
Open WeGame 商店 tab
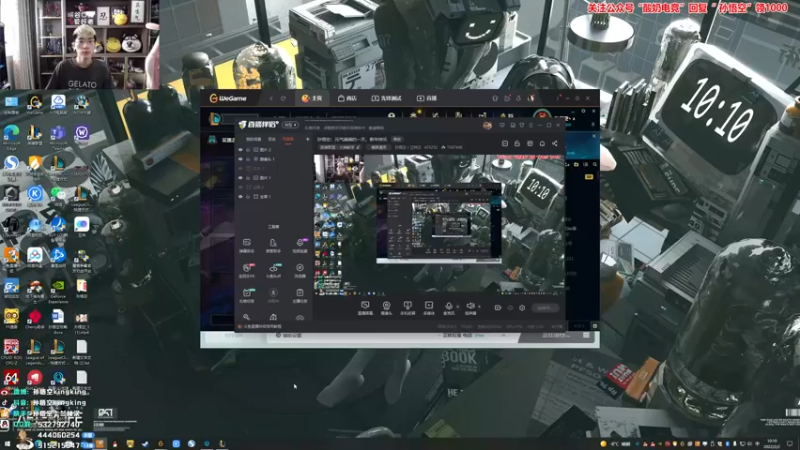[347, 98]
